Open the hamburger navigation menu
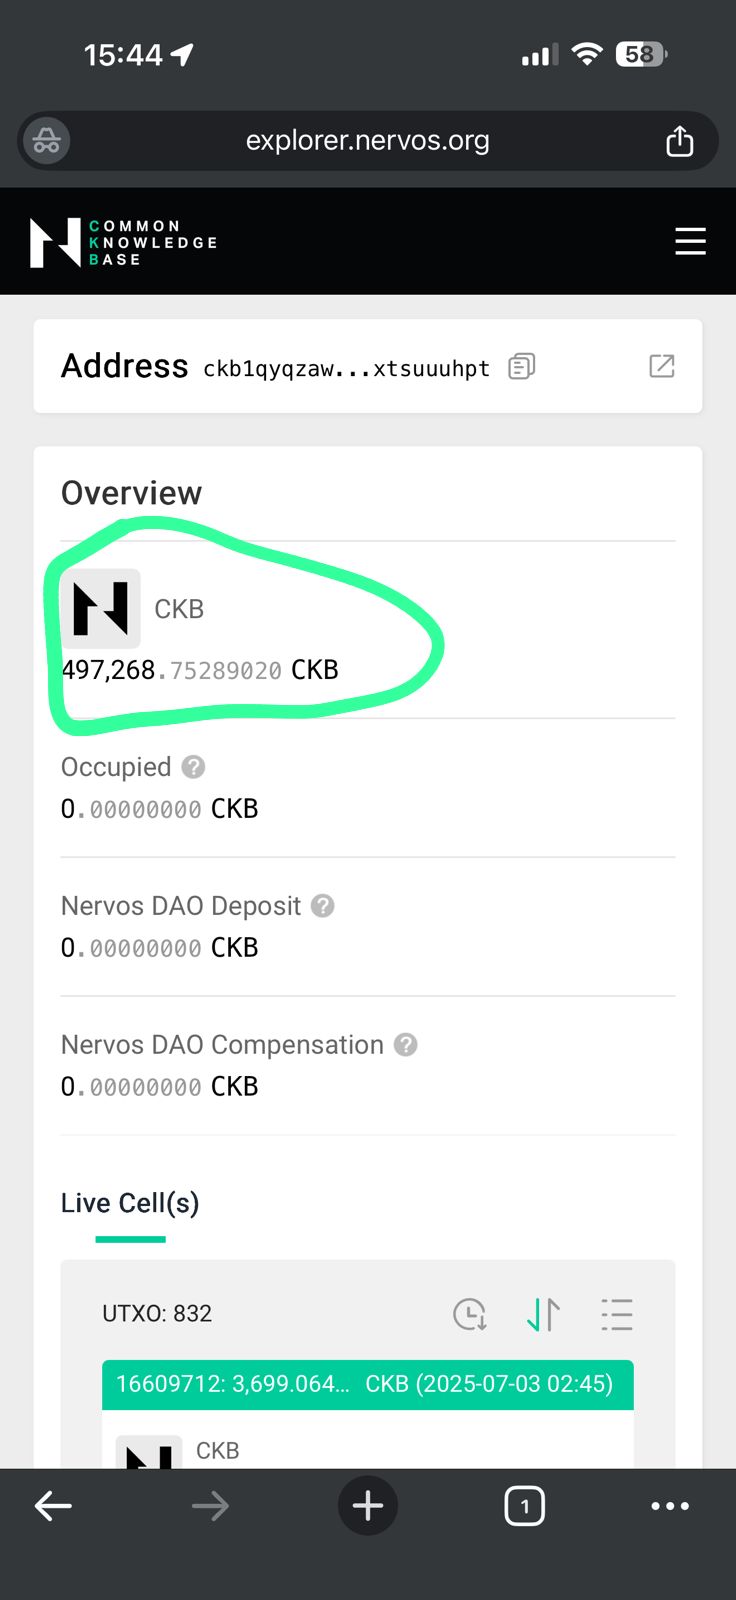736x1600 pixels. pos(690,242)
